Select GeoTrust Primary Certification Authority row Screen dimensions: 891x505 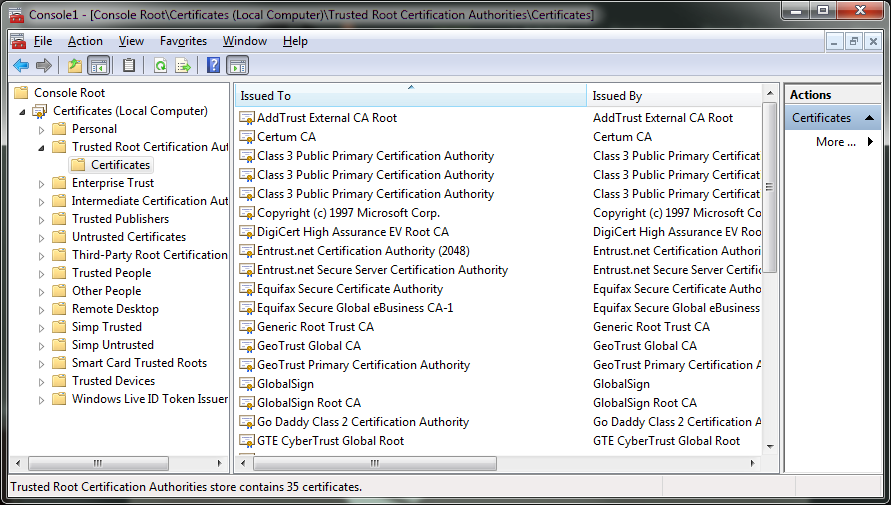click(364, 365)
